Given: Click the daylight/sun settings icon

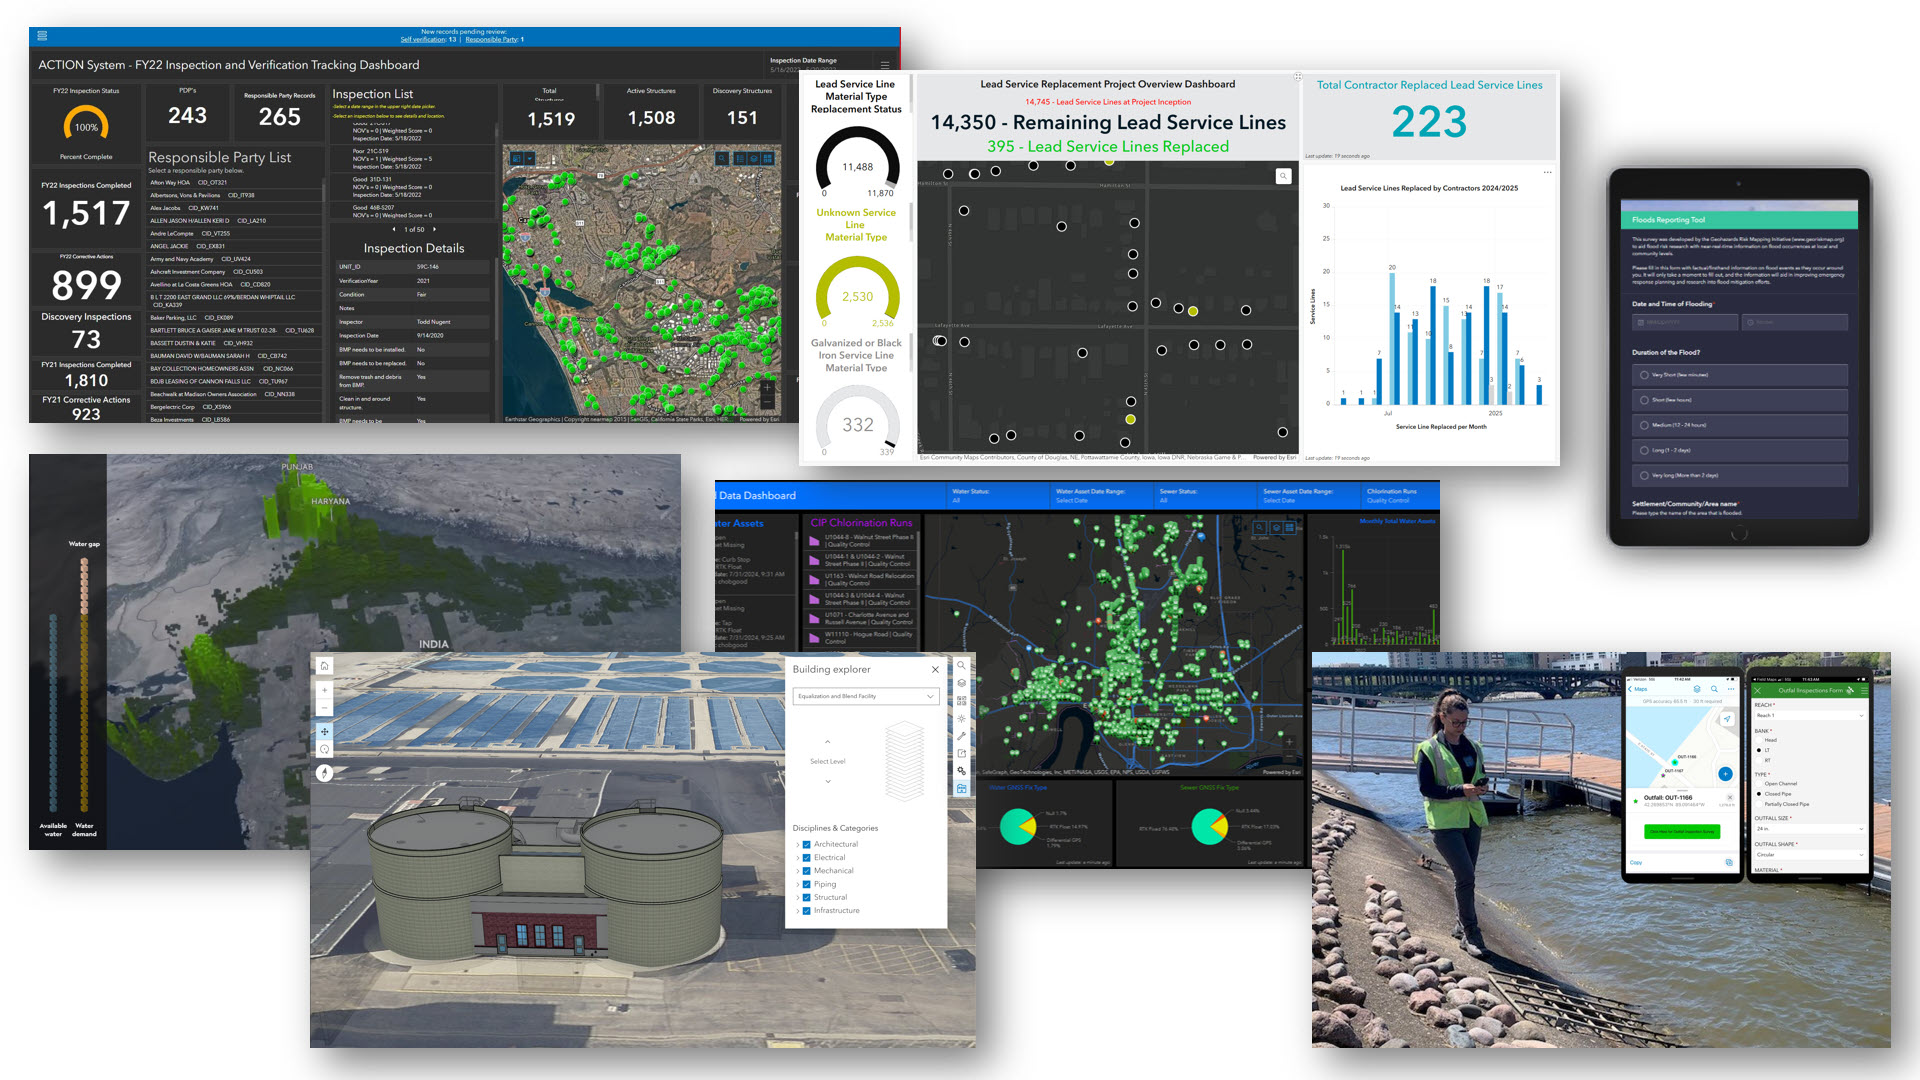Looking at the screenshot, I should point(962,718).
